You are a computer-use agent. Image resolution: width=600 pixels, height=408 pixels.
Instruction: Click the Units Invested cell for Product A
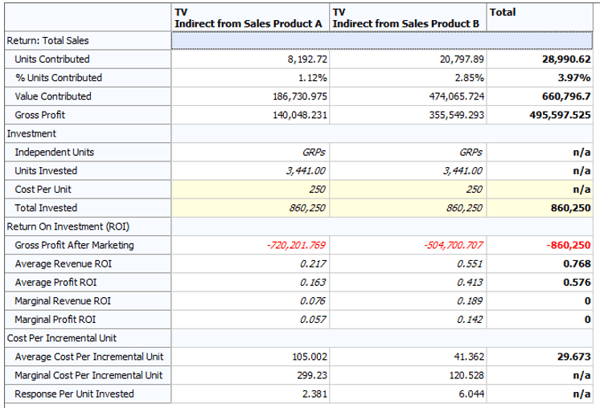pos(250,171)
